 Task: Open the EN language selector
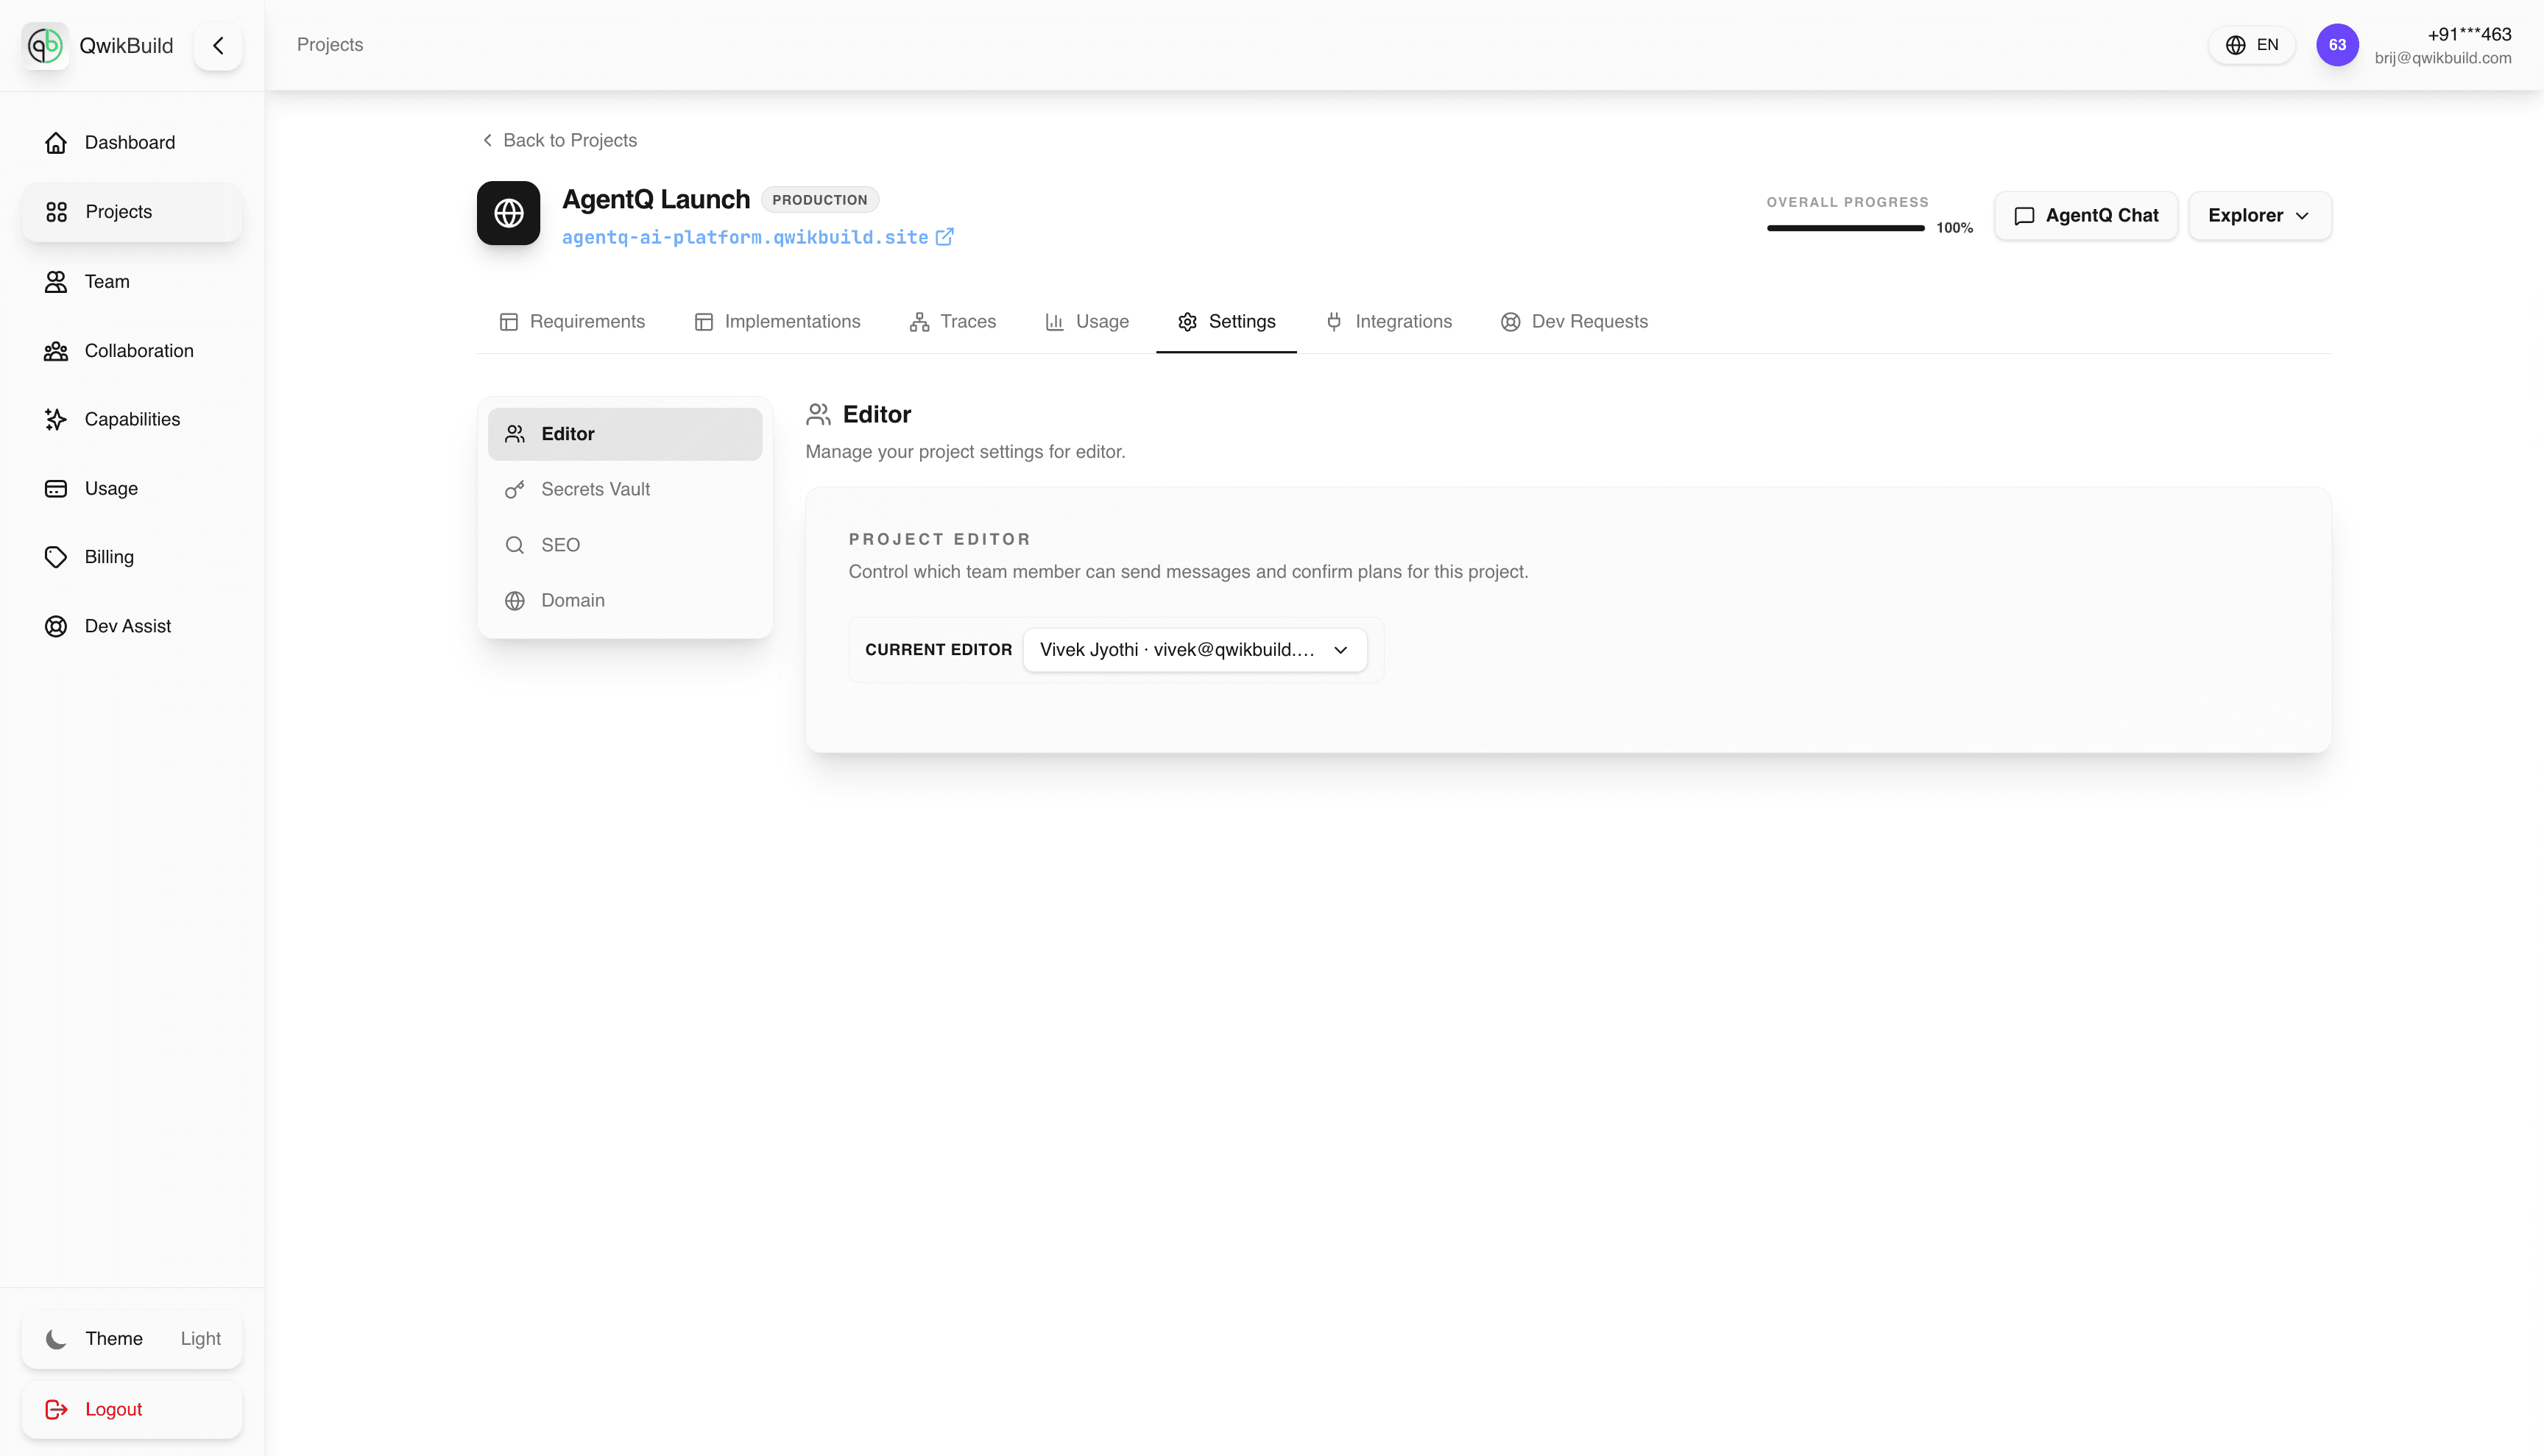(x=2252, y=45)
